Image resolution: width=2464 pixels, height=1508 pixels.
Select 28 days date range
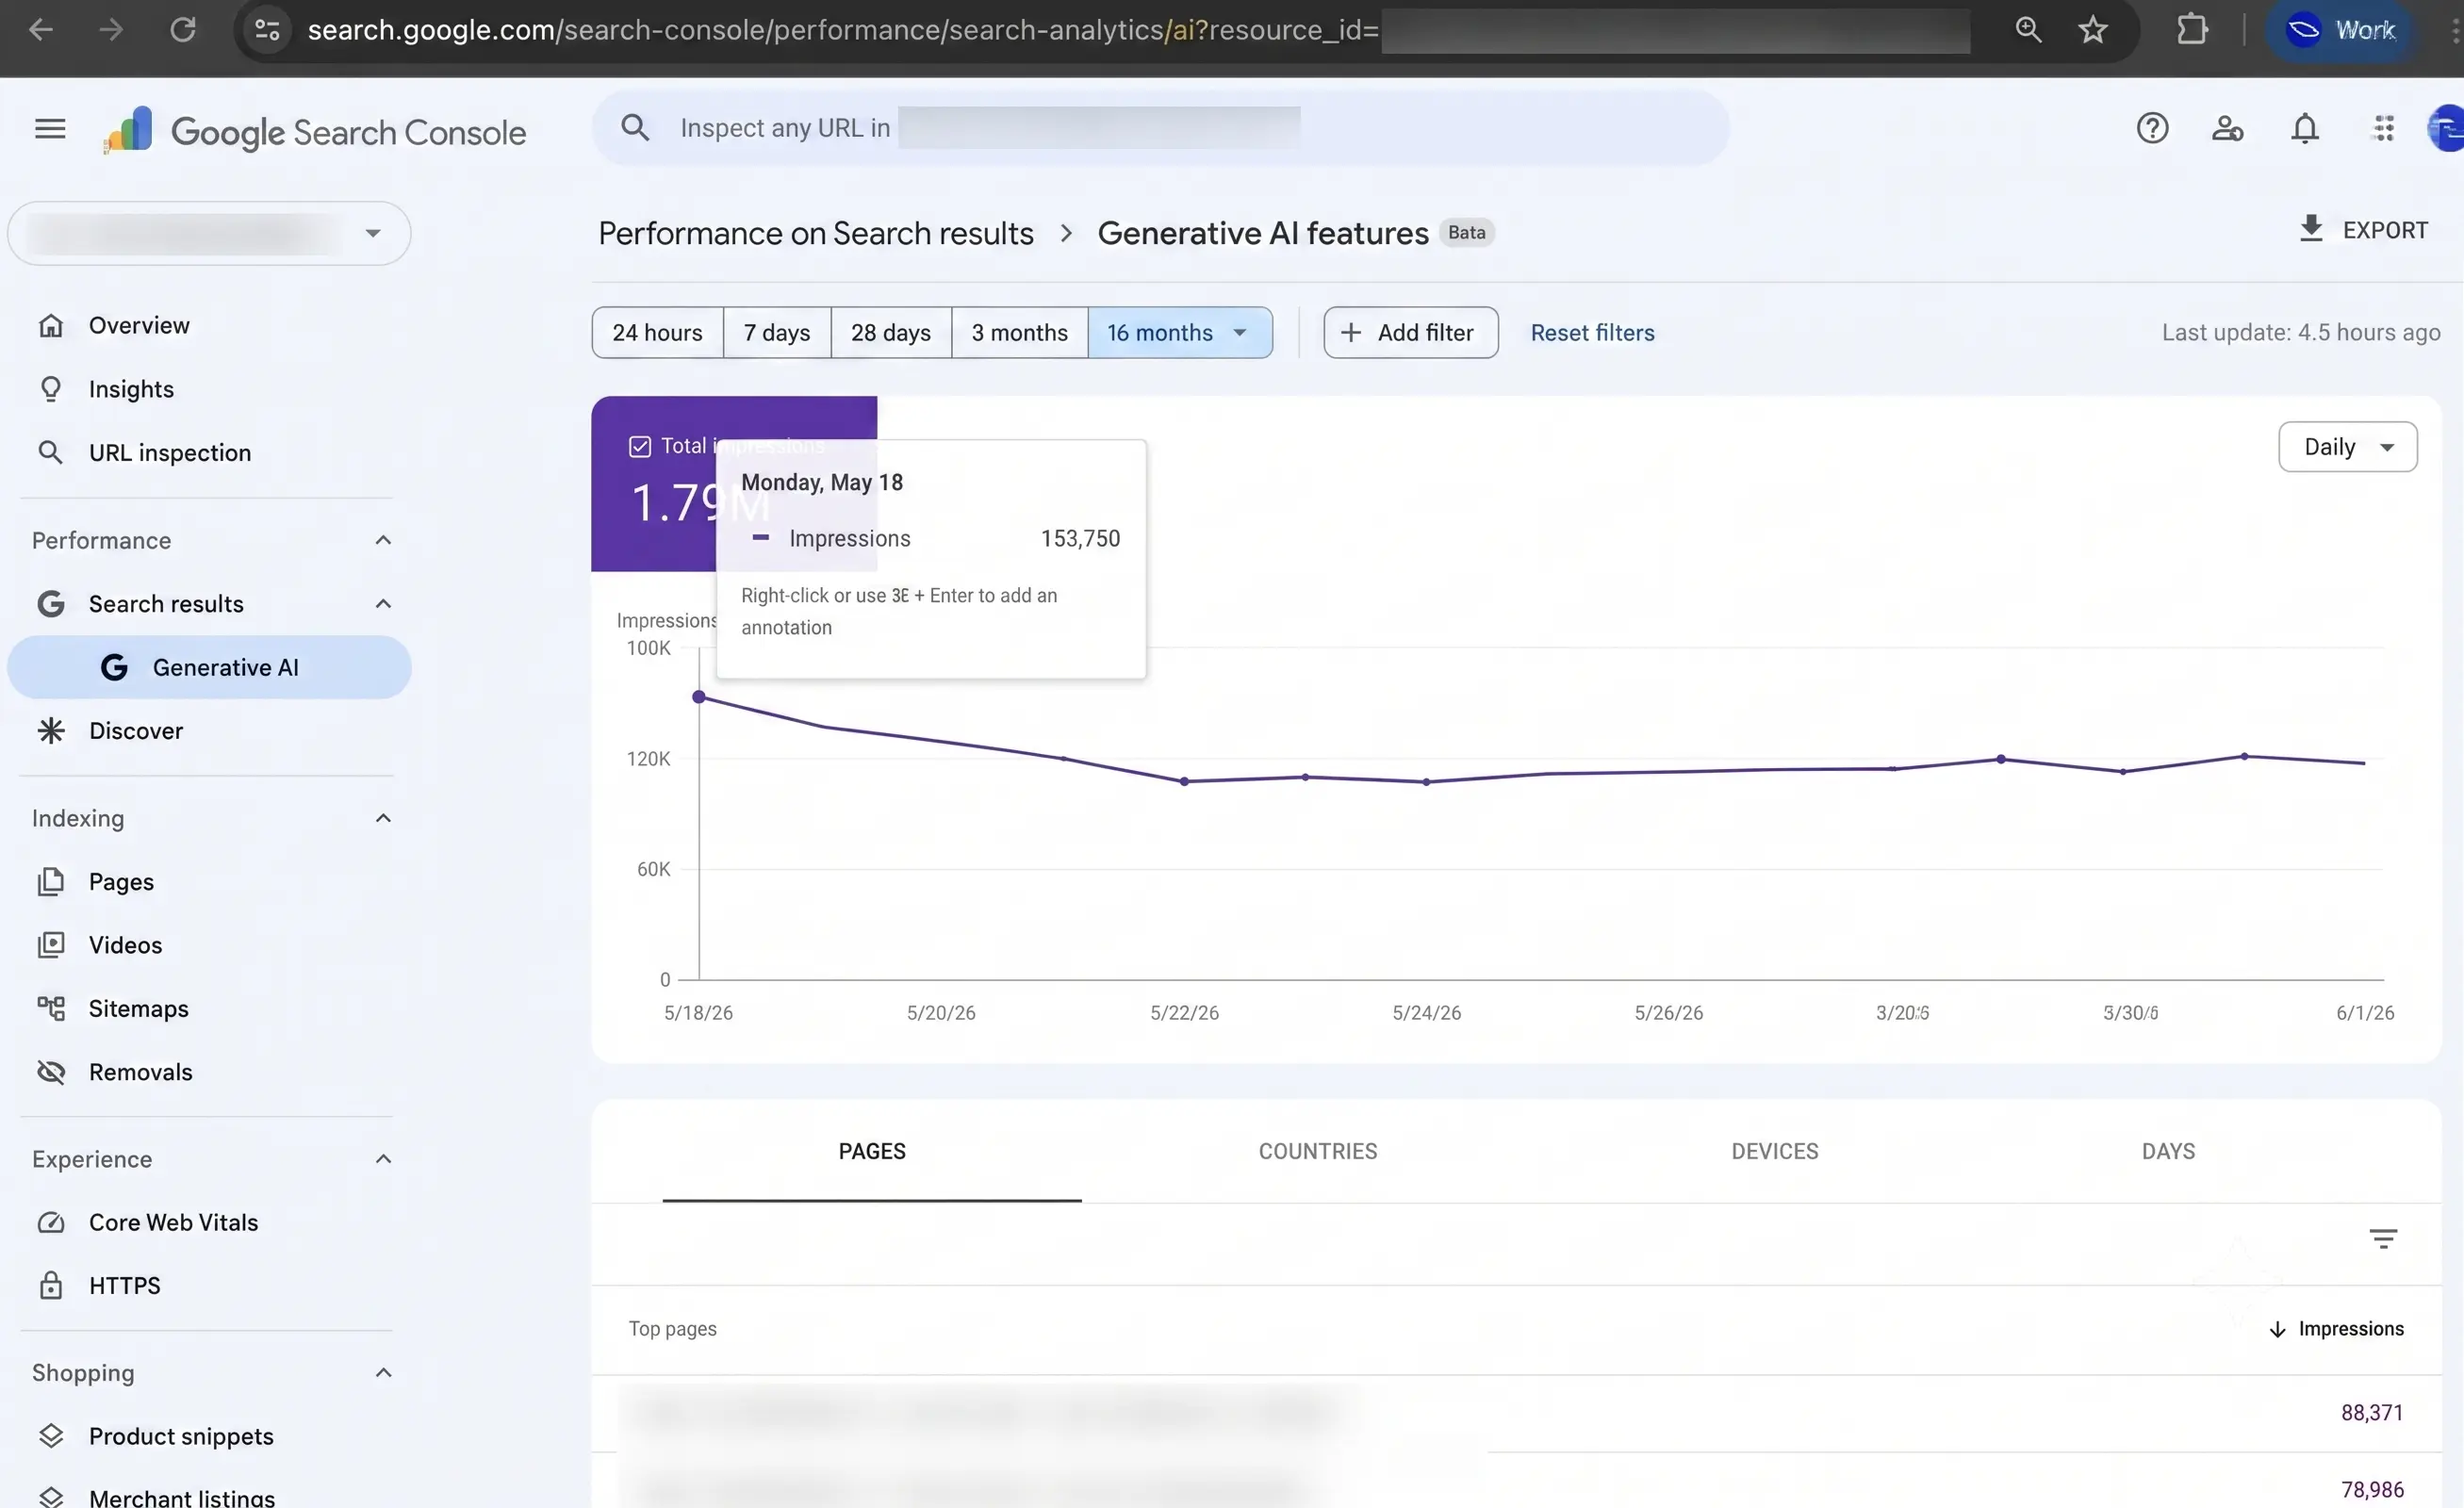click(x=891, y=333)
